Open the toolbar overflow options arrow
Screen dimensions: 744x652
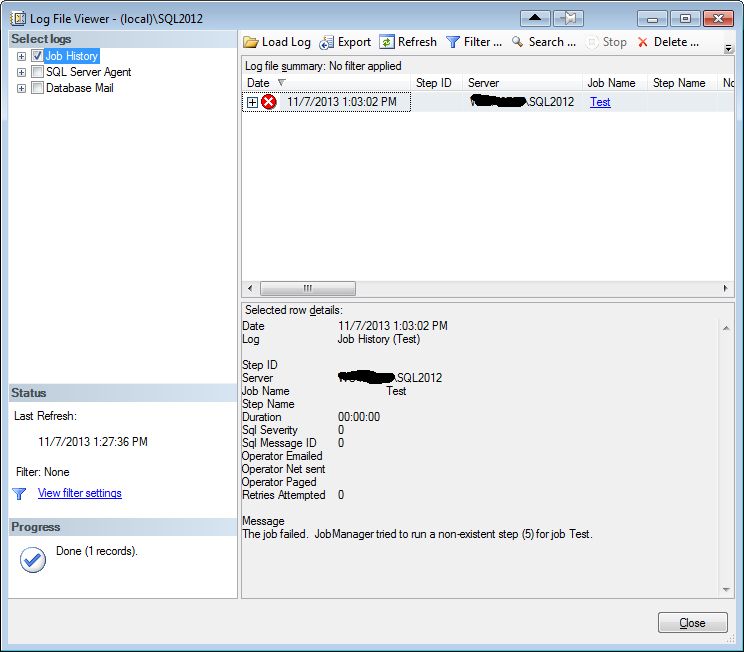728,48
